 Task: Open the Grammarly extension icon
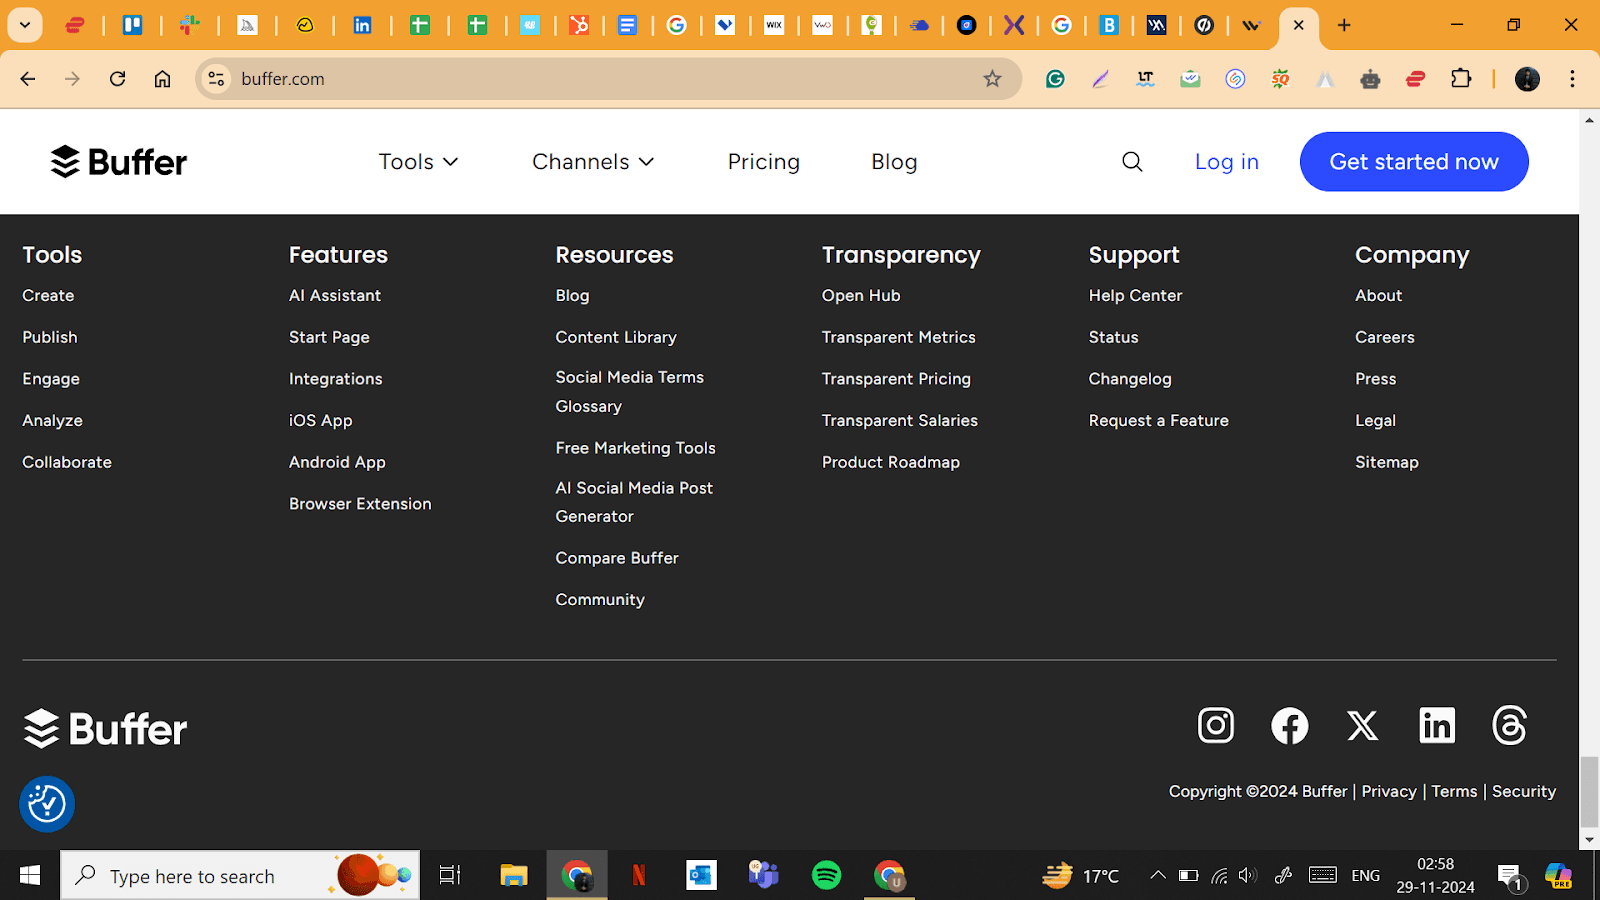1055,79
